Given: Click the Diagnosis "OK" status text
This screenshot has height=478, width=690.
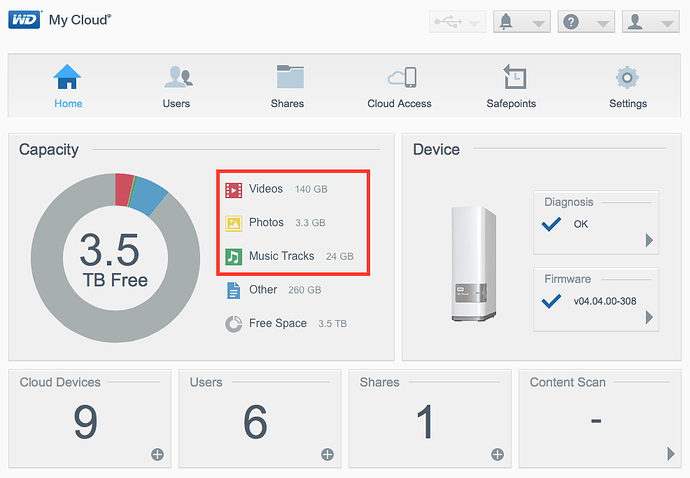Looking at the screenshot, I should coord(580,224).
